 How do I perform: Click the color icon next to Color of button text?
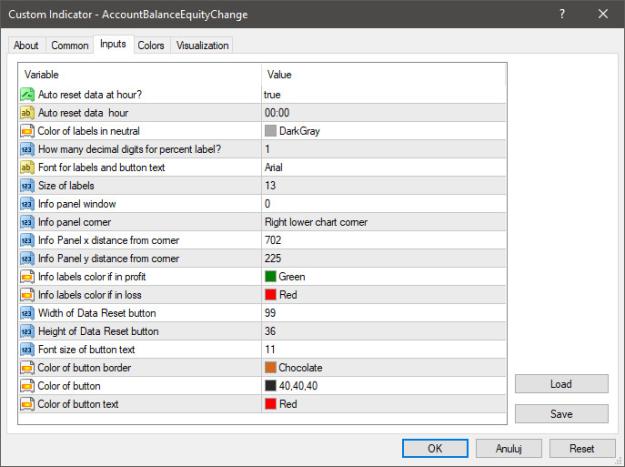point(27,404)
